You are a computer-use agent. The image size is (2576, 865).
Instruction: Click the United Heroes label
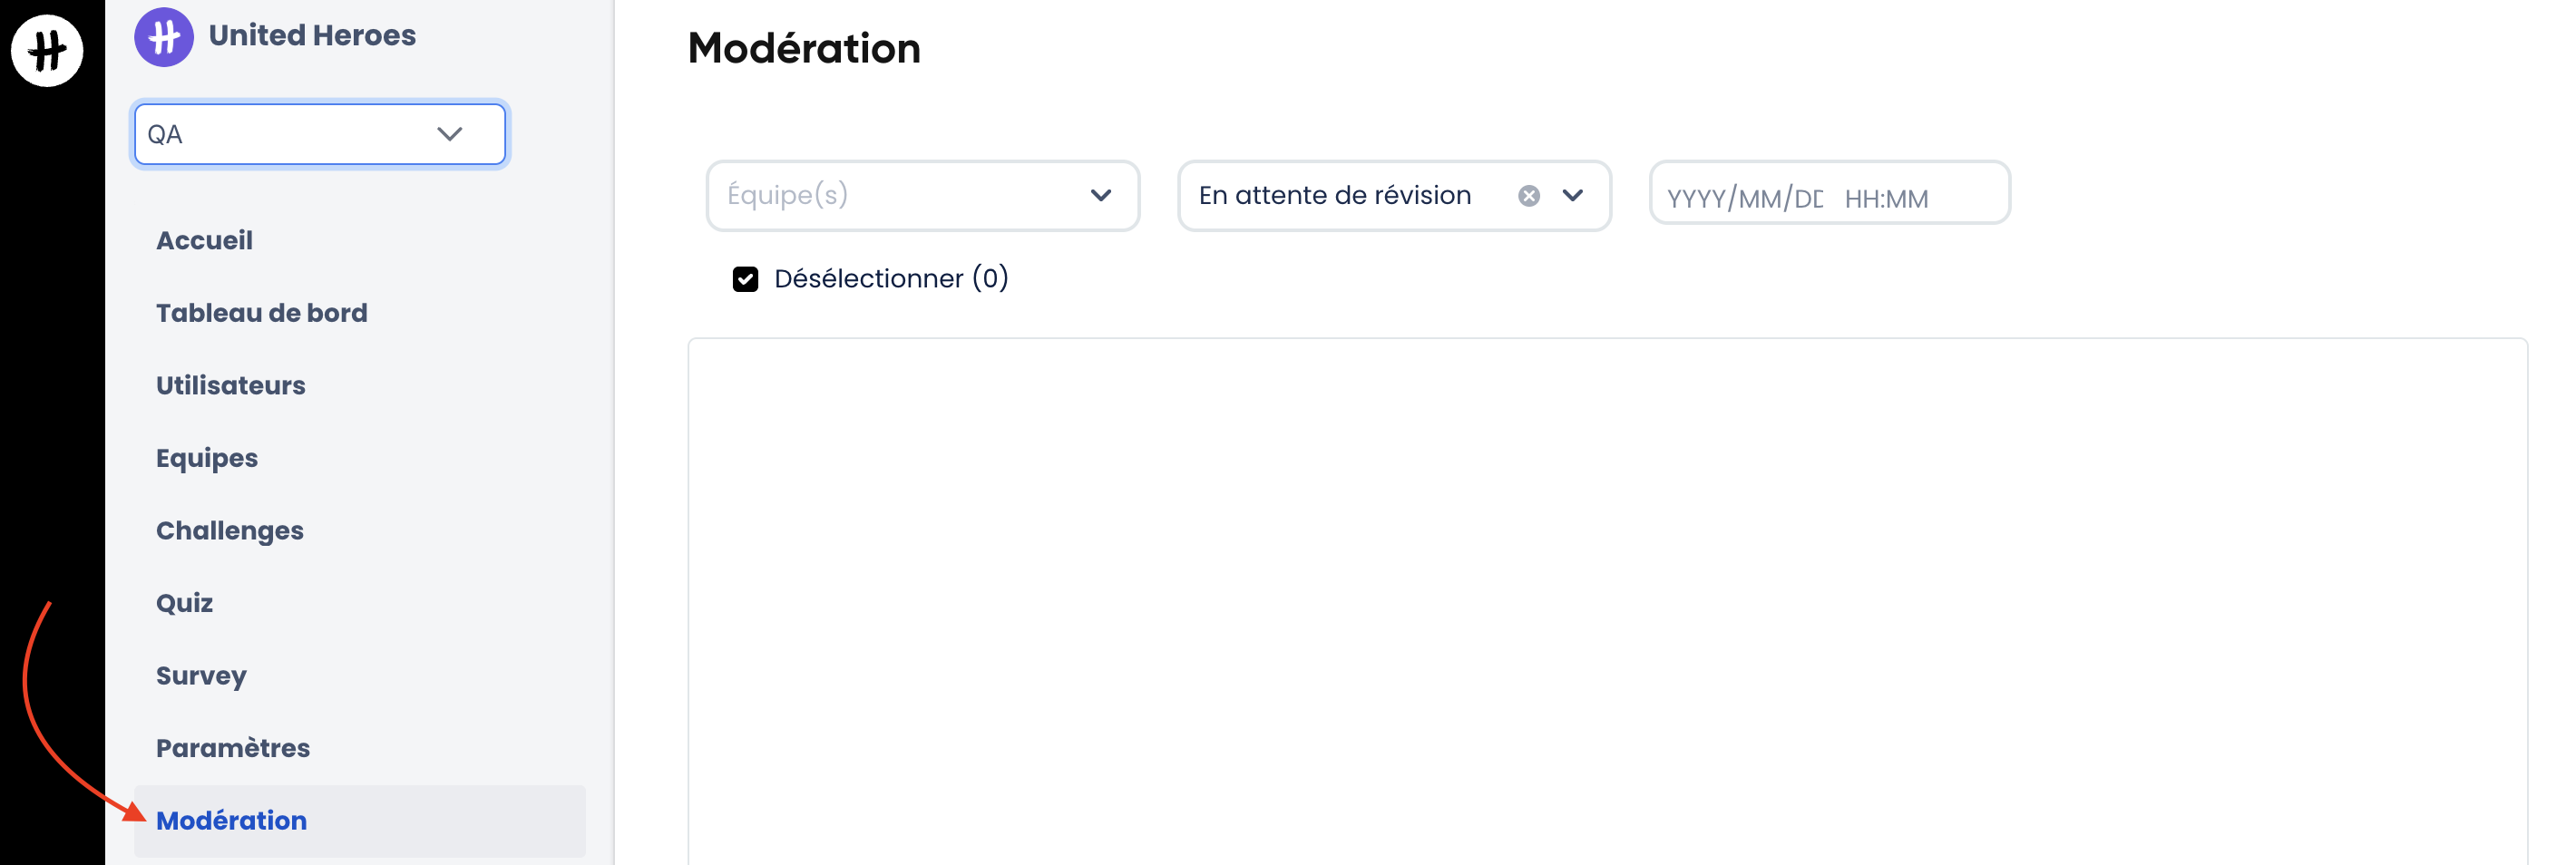(312, 34)
